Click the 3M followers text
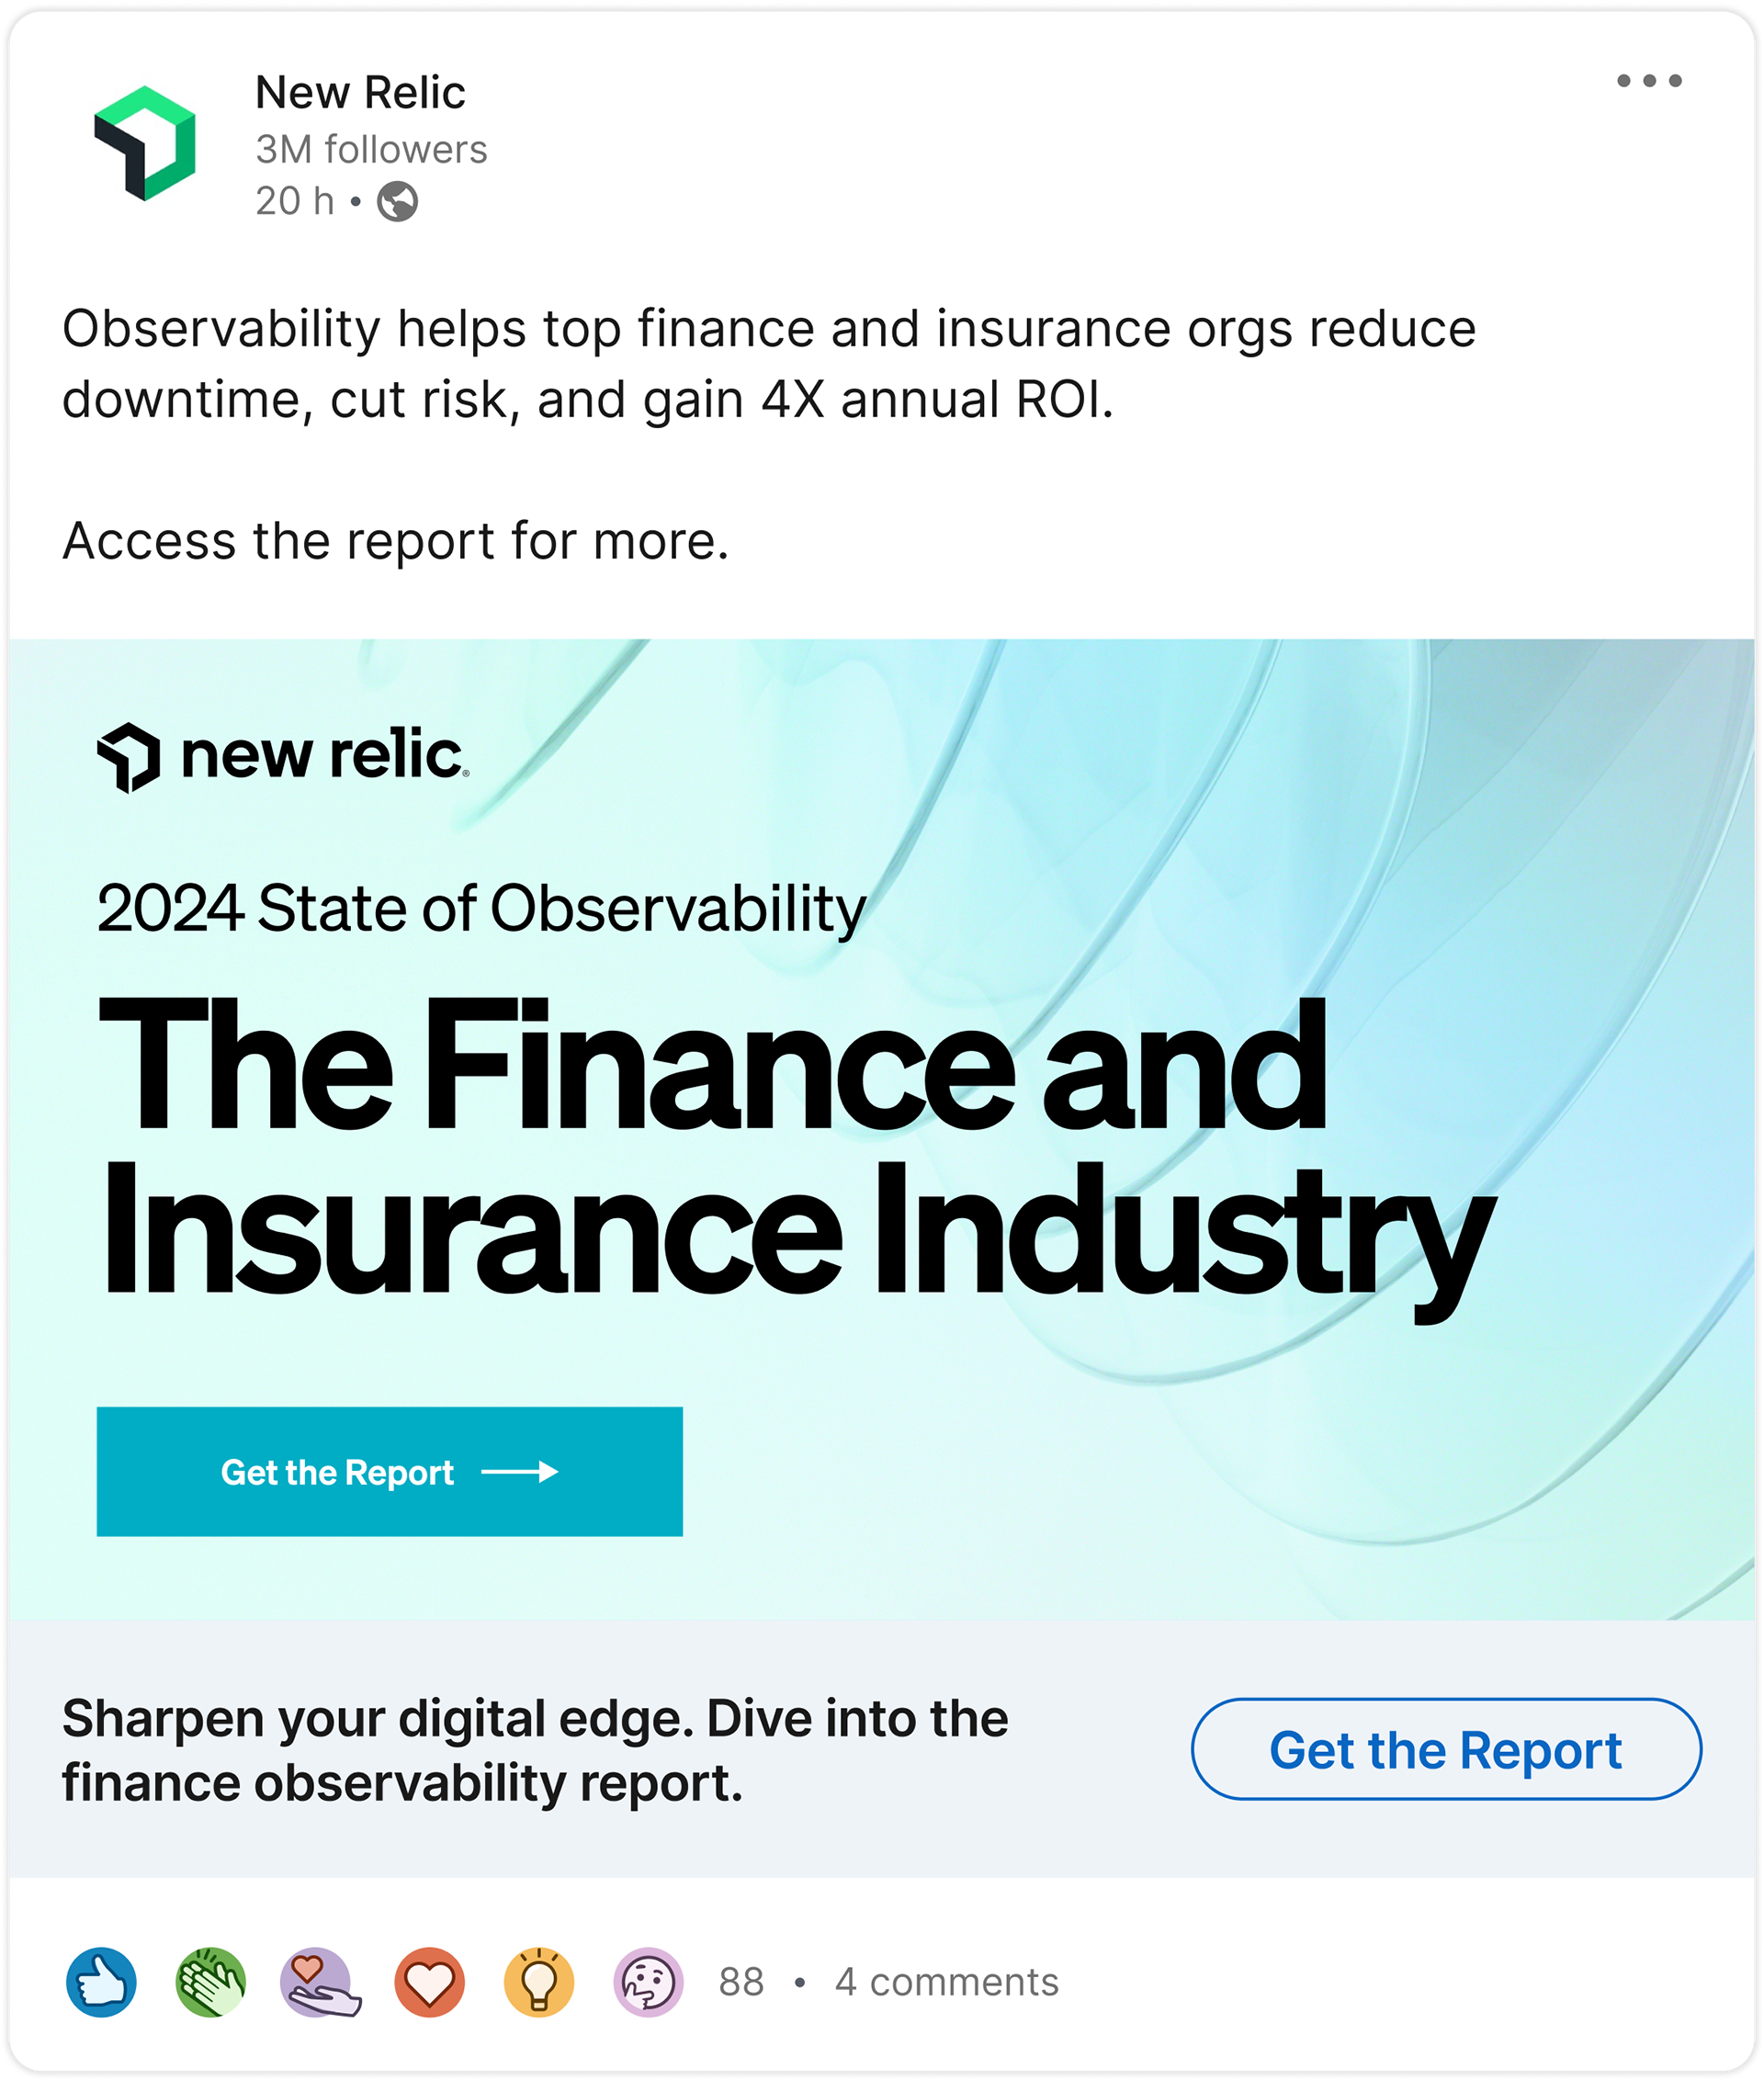Image resolution: width=1764 pixels, height=2080 pixels. point(371,150)
